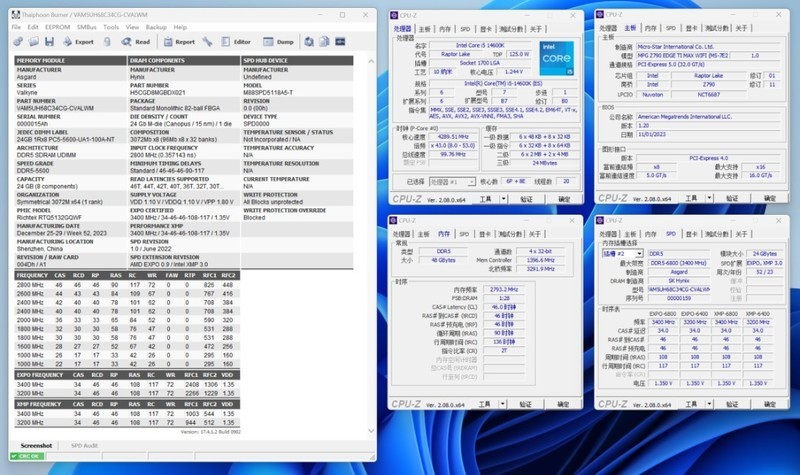Screen dimensions: 800x475
Task: Click XMP 3200 MHz timing row
Action: 127,422
